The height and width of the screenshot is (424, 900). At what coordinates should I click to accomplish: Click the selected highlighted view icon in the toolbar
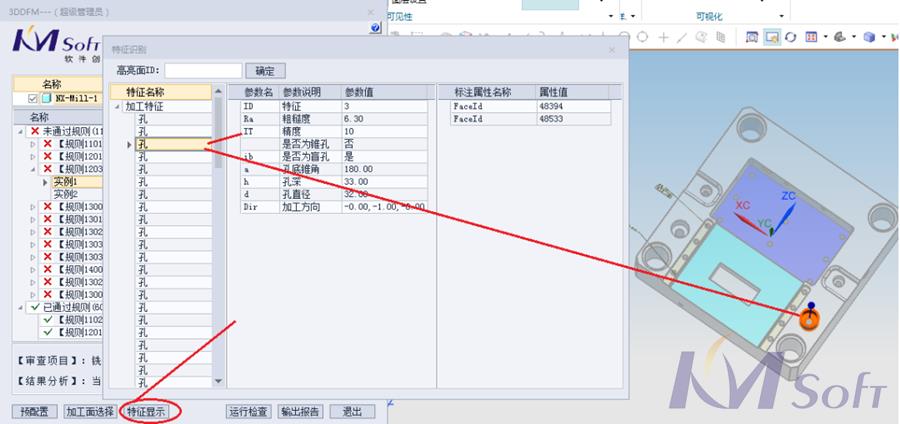point(772,37)
